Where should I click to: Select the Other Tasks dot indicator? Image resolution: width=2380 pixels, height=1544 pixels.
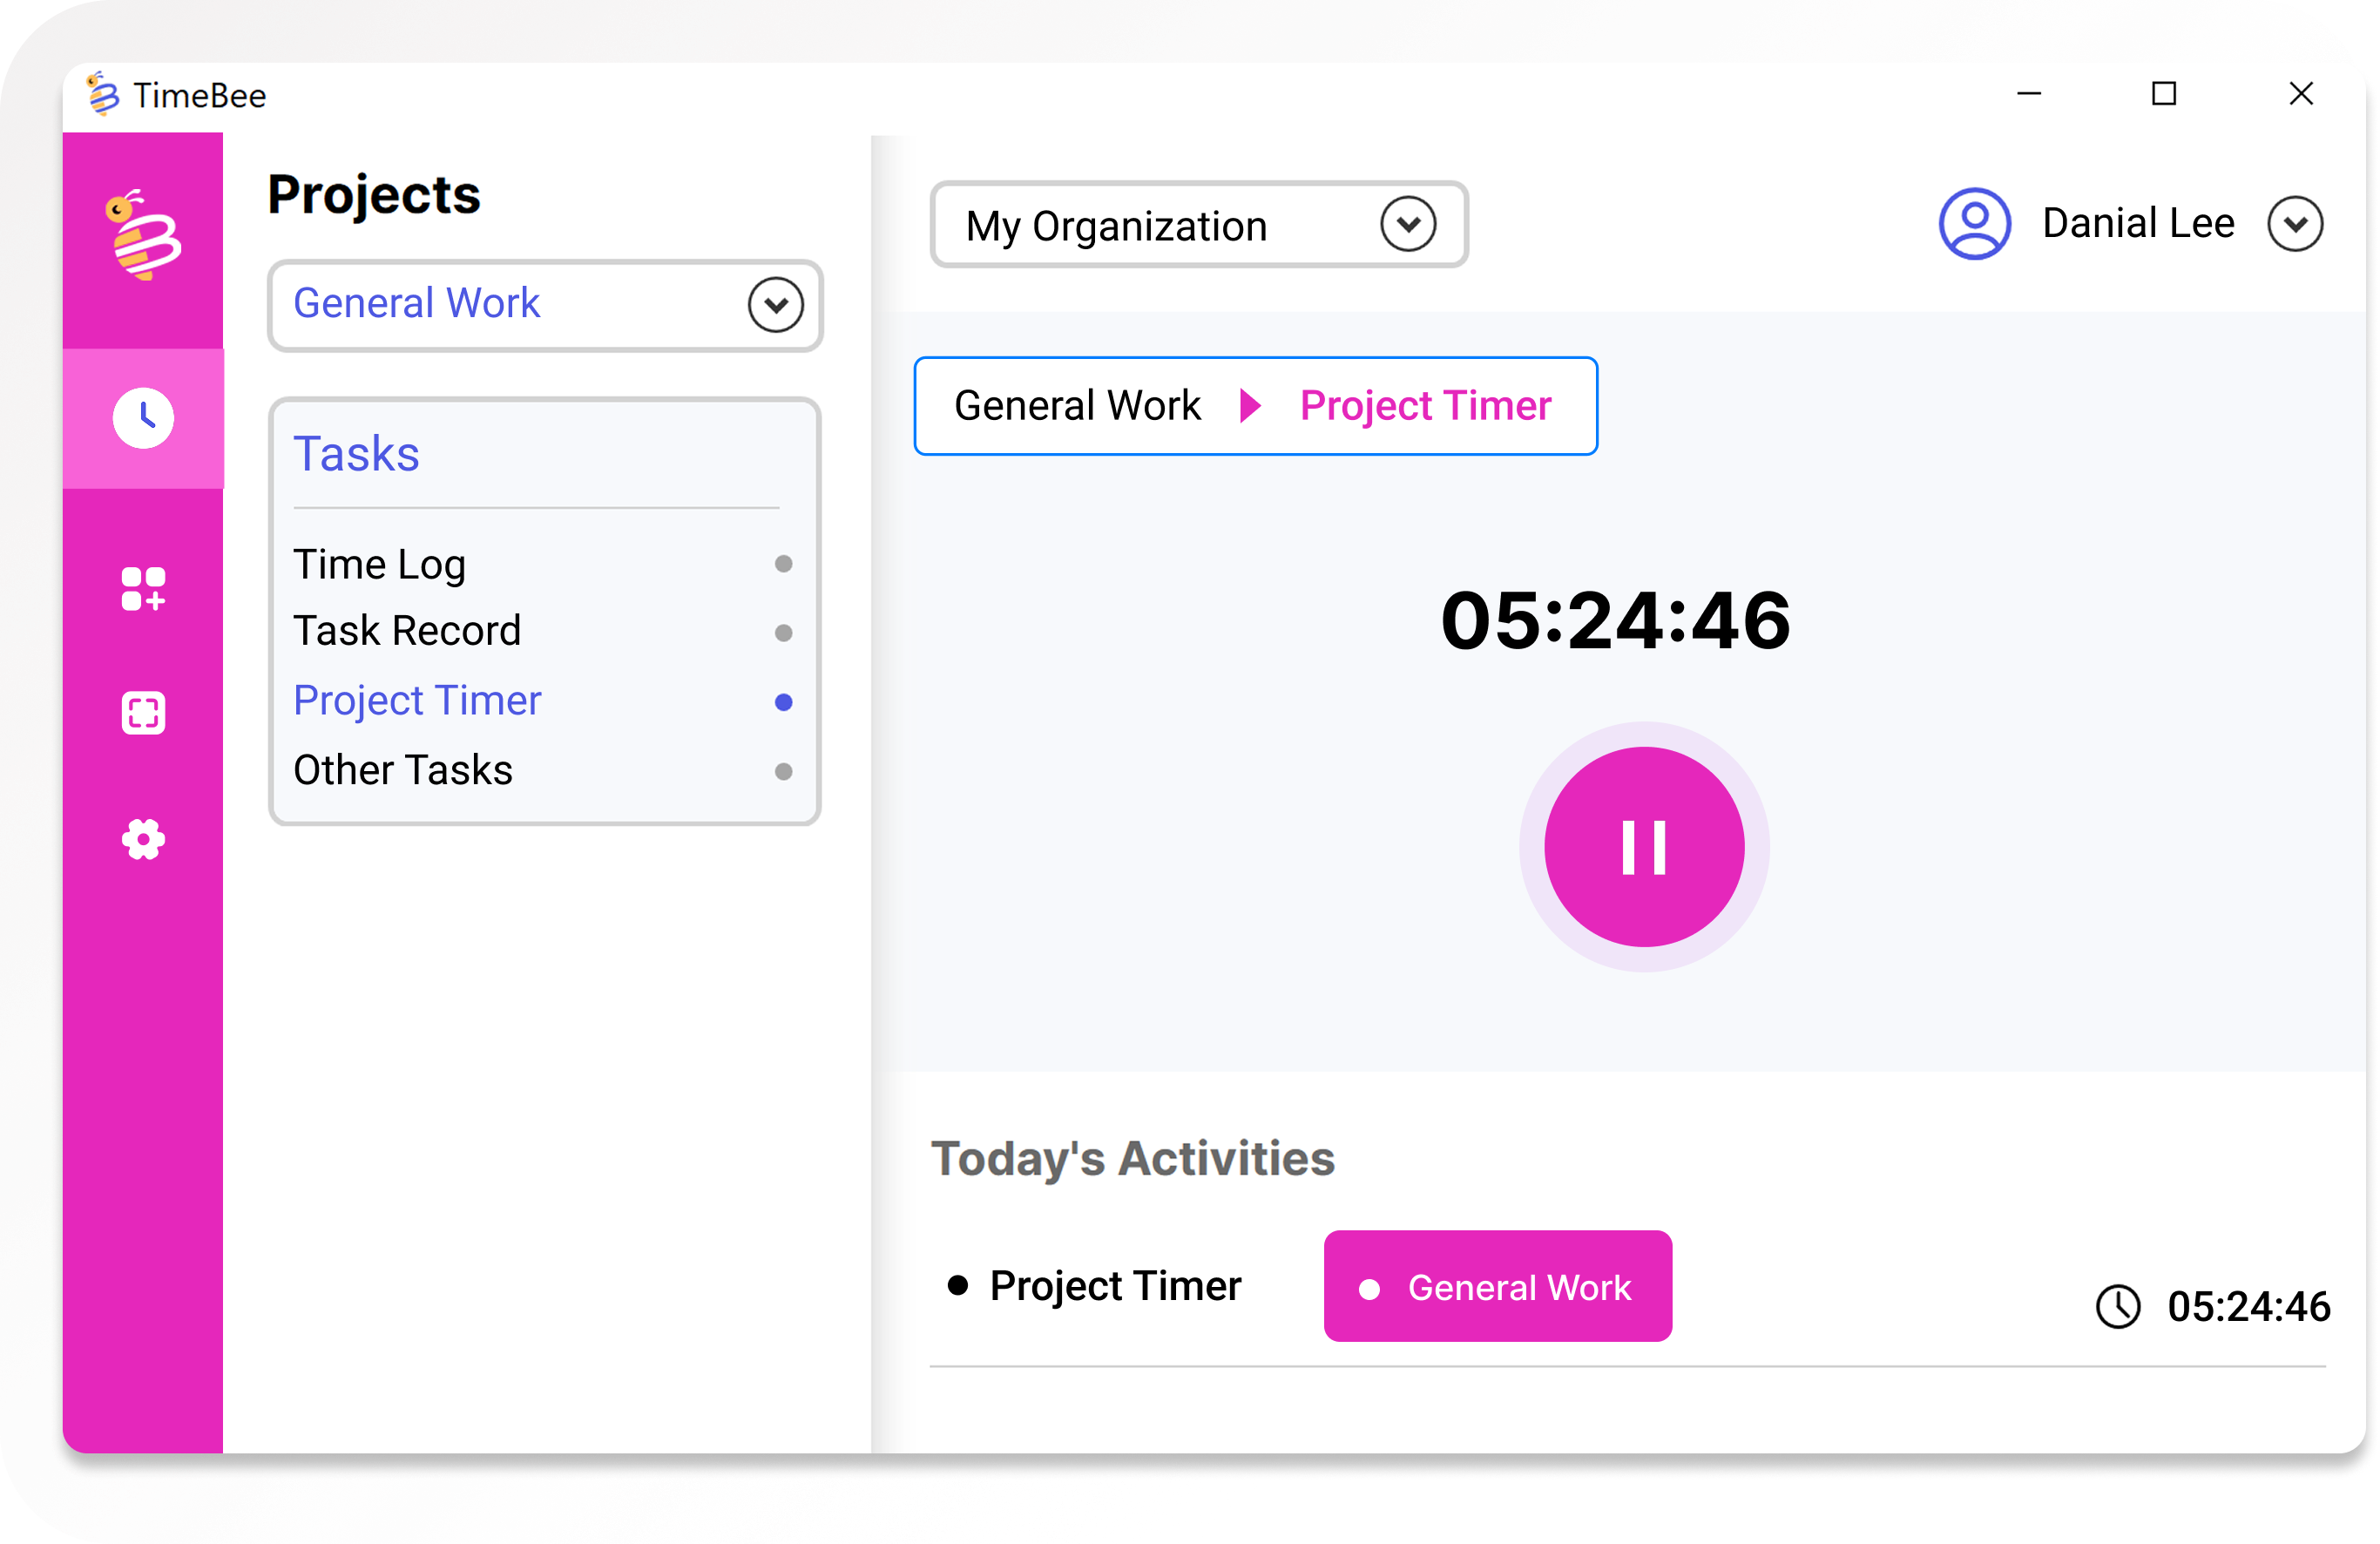point(783,771)
